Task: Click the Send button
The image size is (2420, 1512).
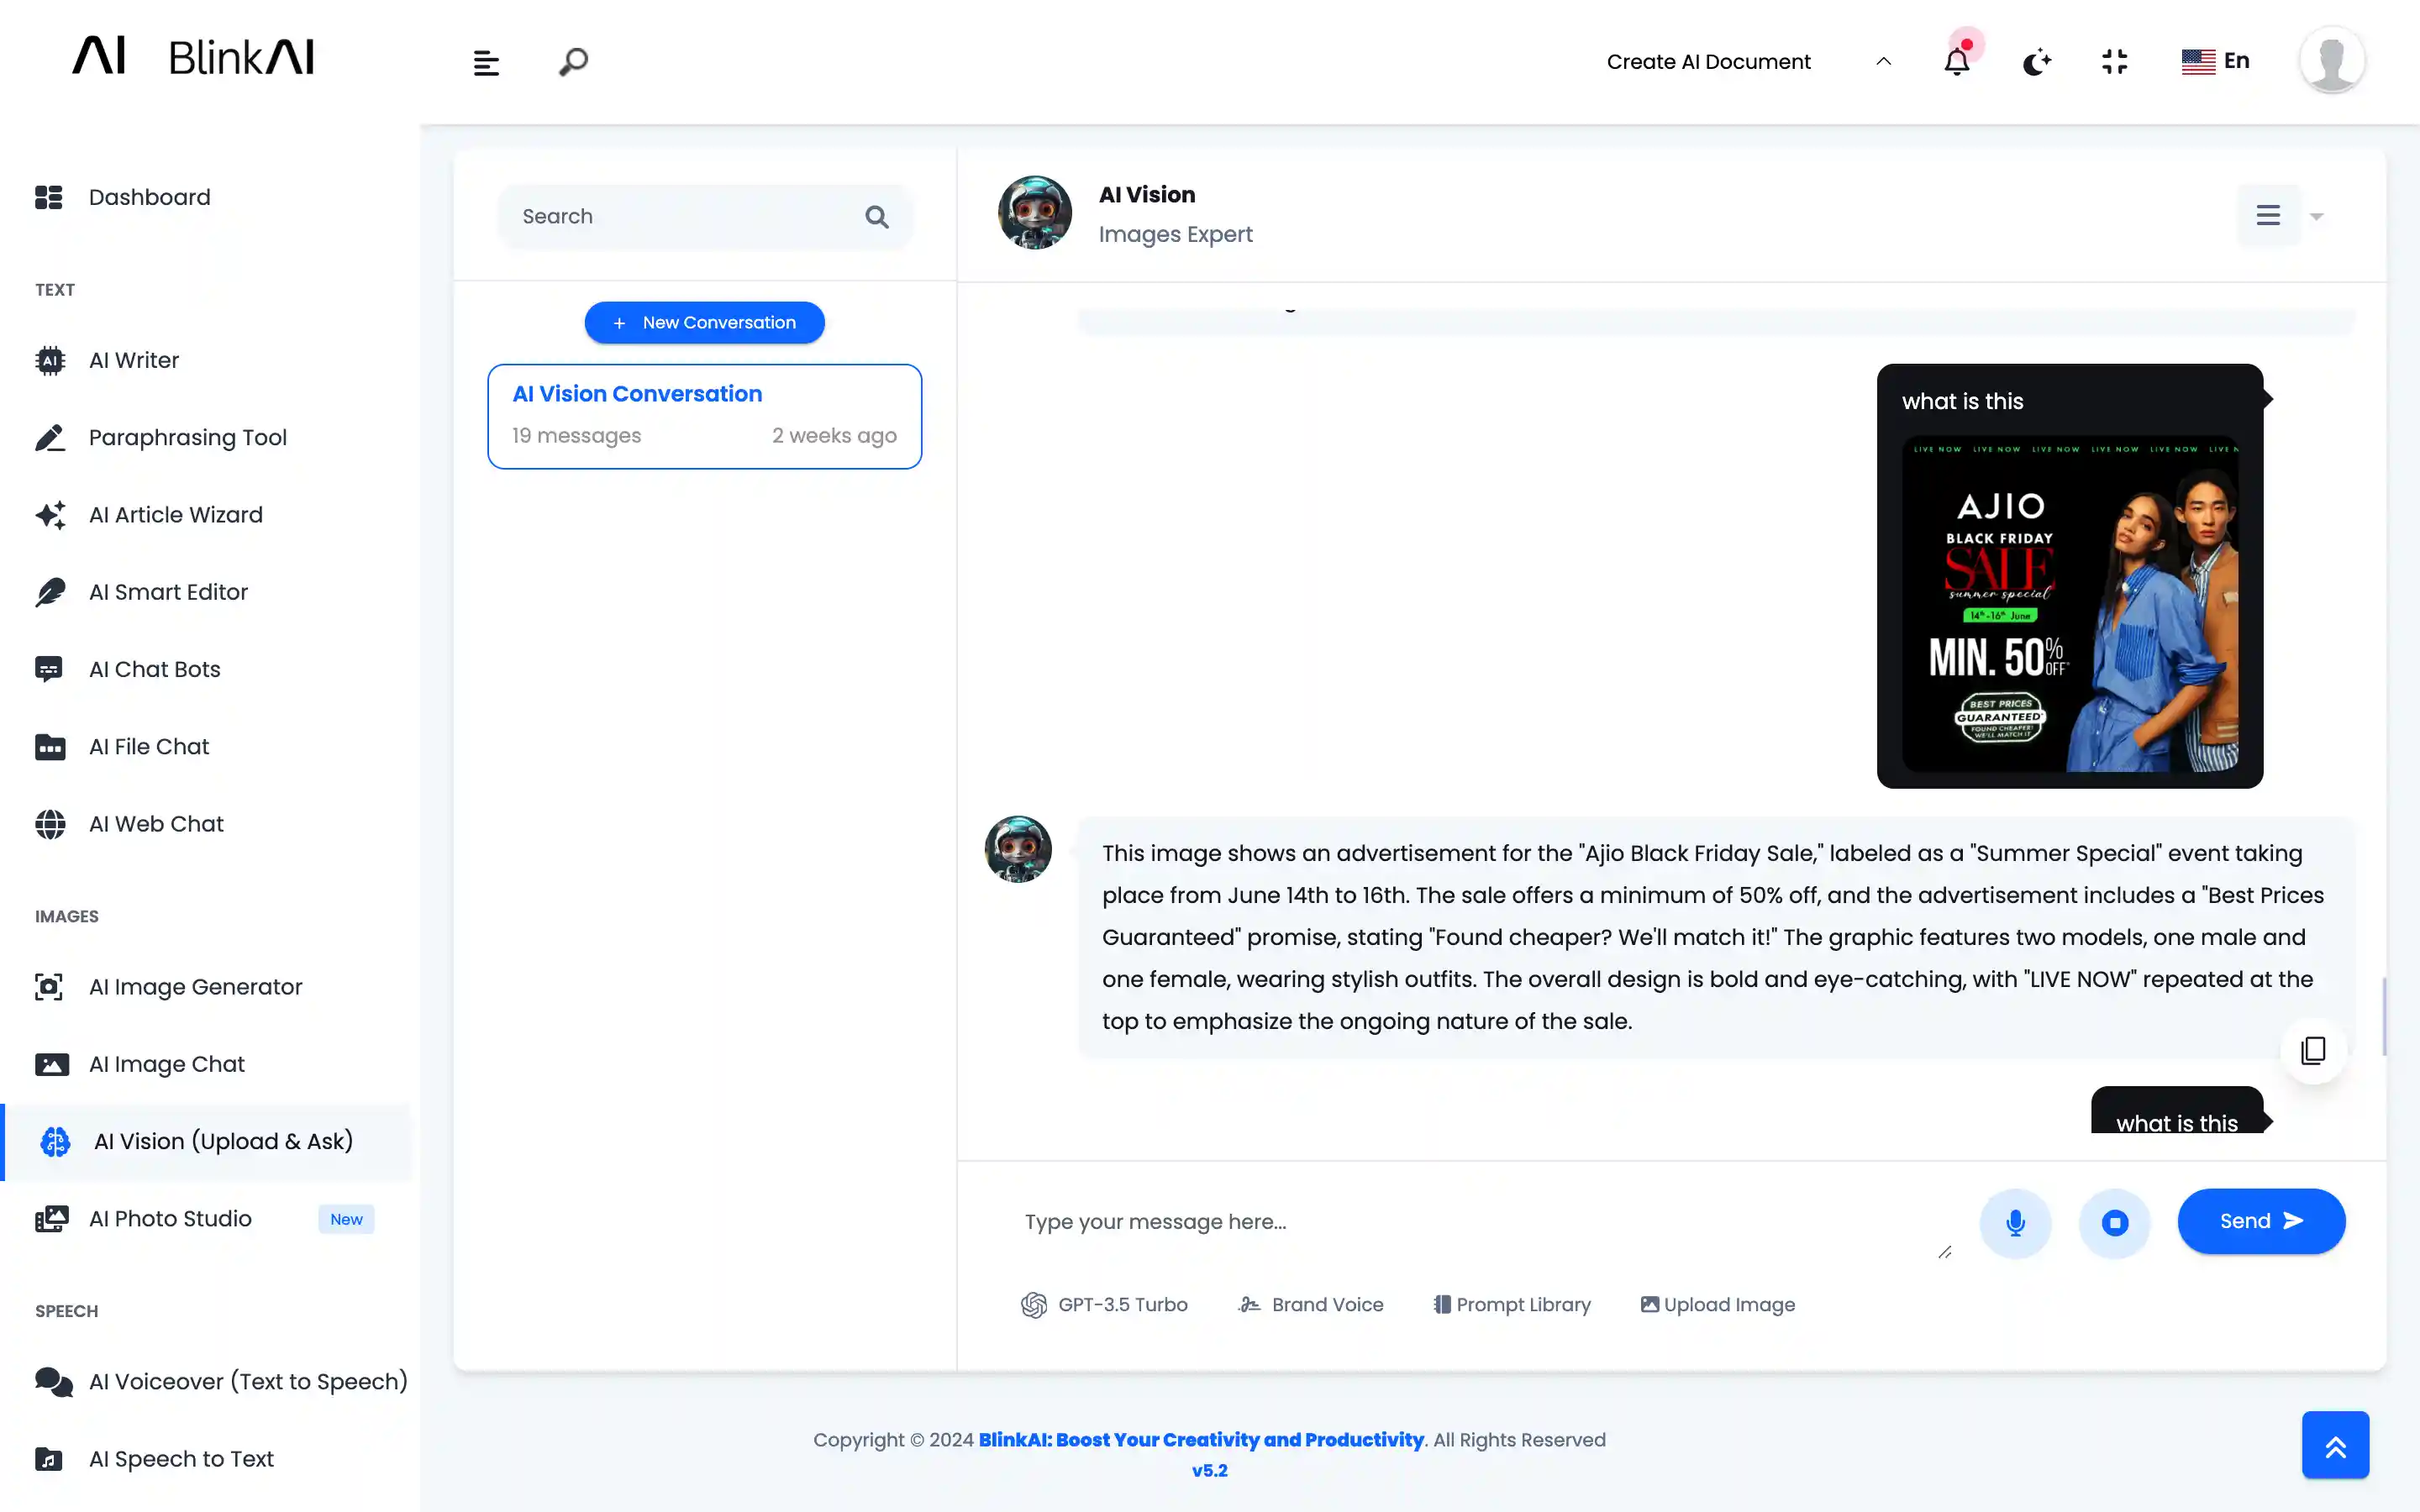Action: tap(2260, 1221)
